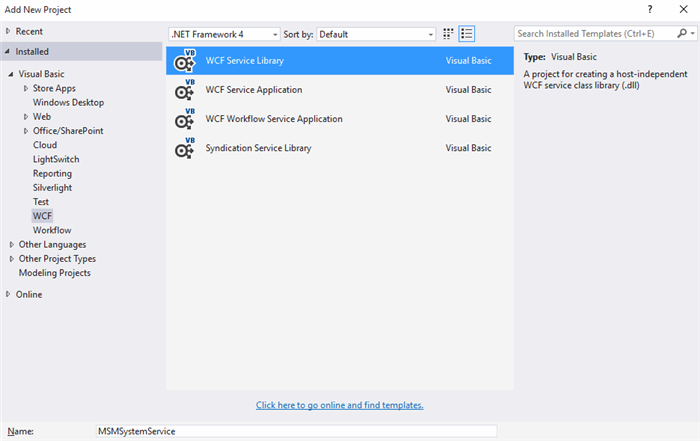Screen dimensions: 700x441
Task: Select Reporting in the tree
Action: (52, 174)
